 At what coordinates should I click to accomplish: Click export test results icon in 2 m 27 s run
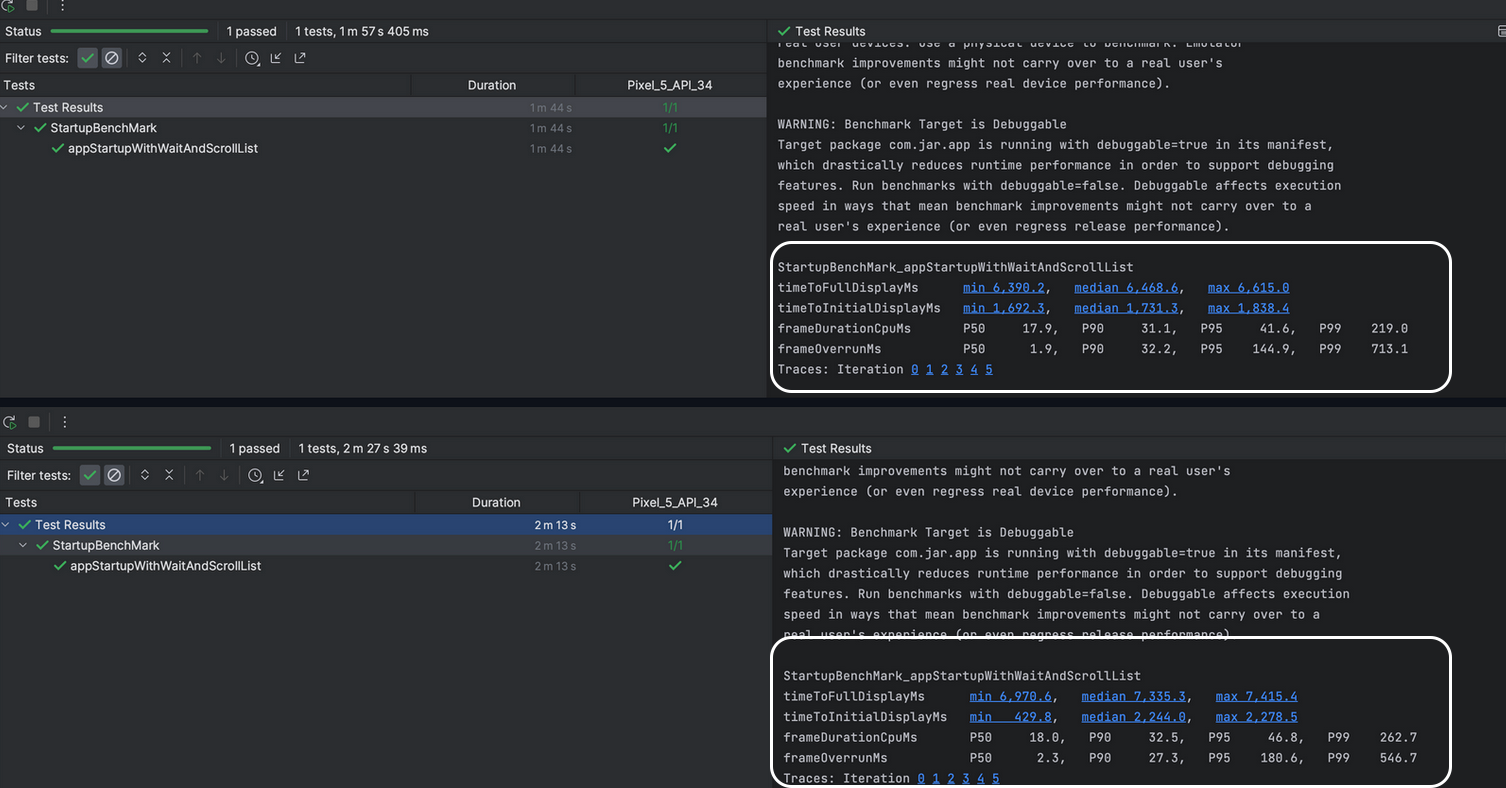(x=303, y=475)
